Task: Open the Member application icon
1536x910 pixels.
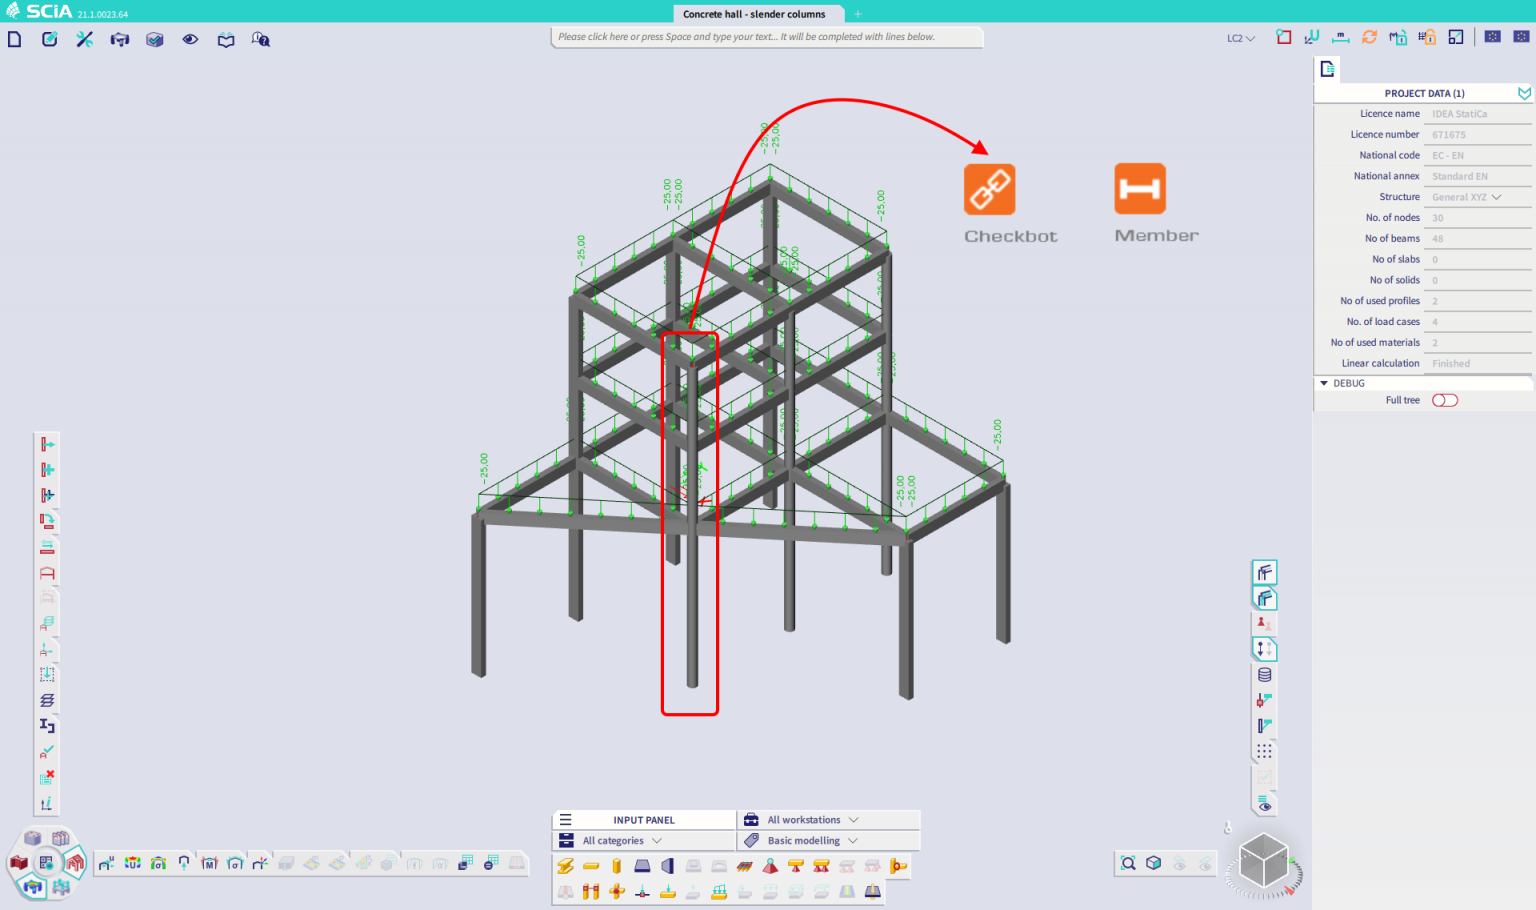Action: (1141, 188)
